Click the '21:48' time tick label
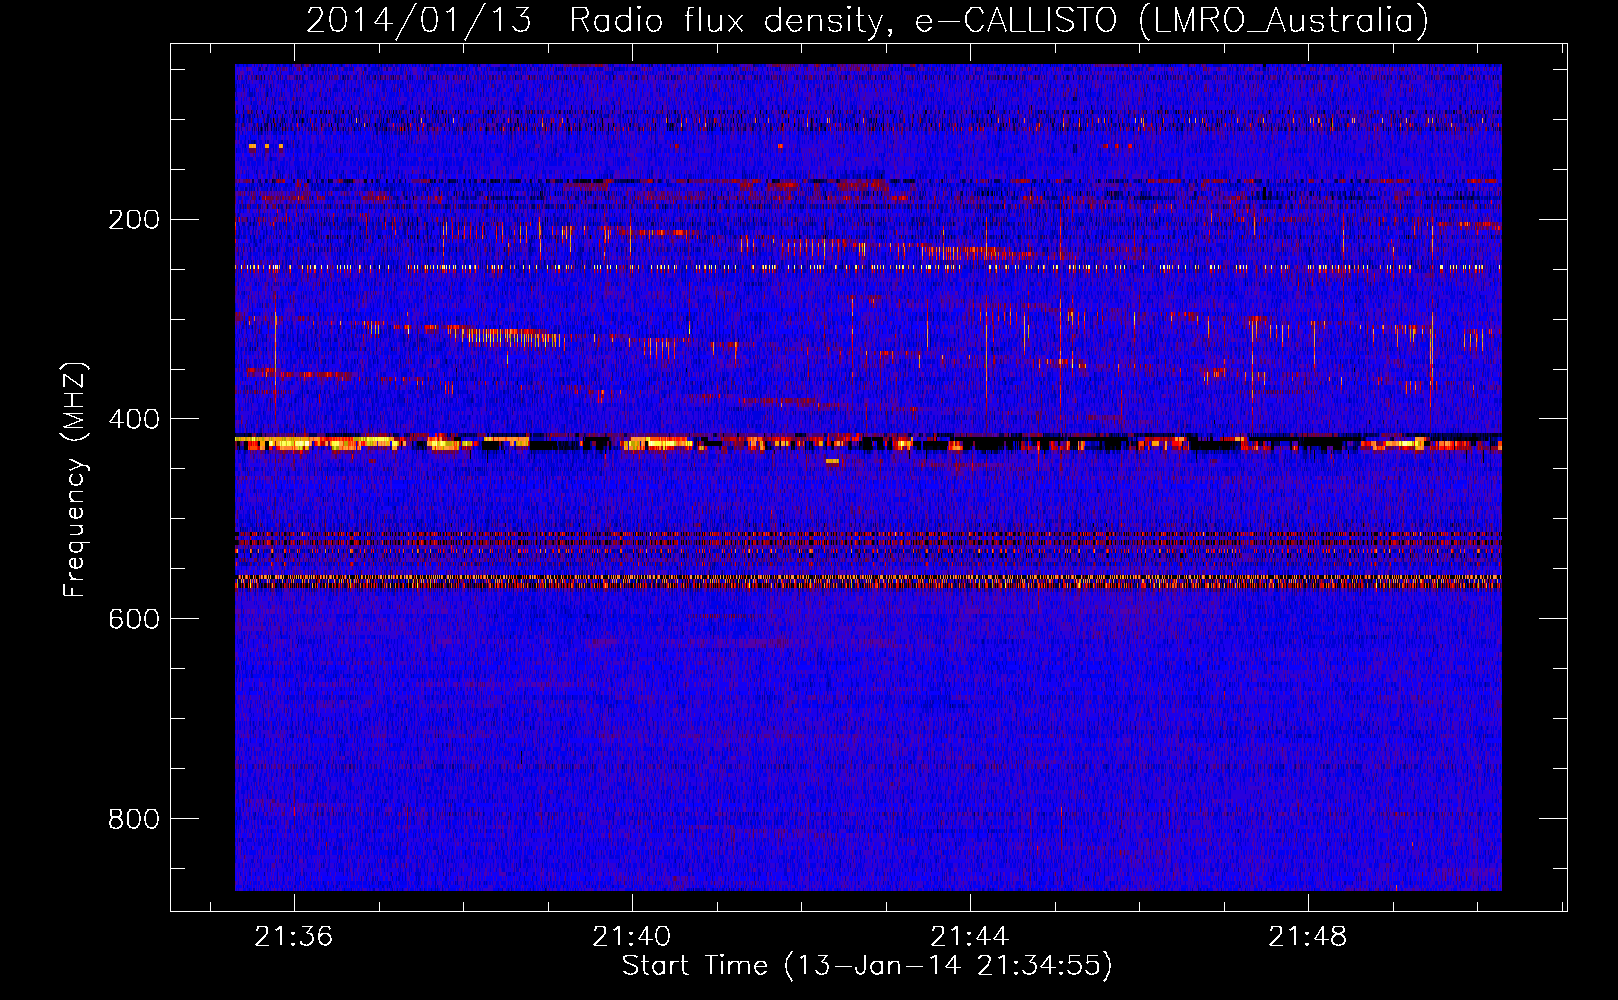 (1307, 936)
